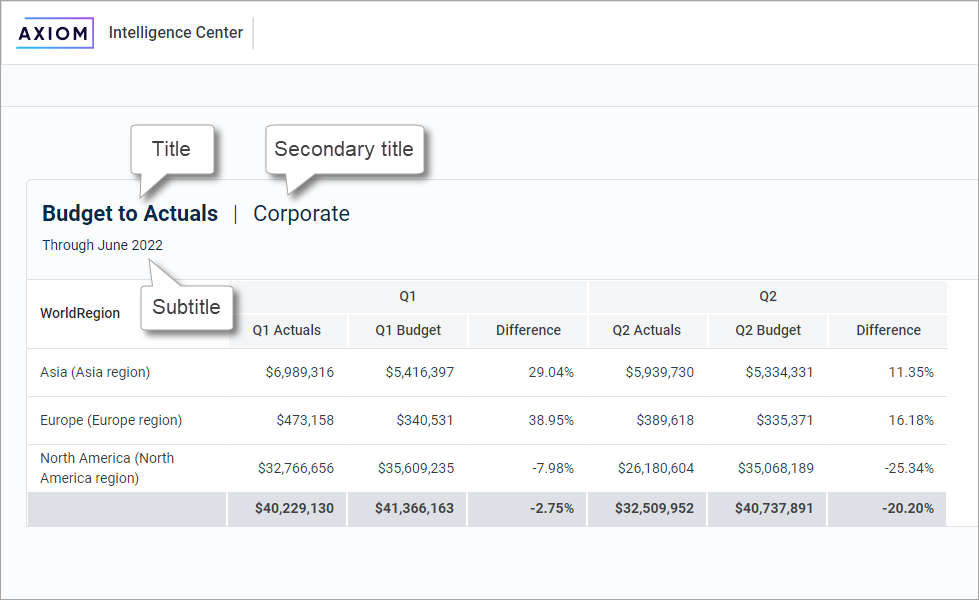Image resolution: width=979 pixels, height=600 pixels.
Task: Click the Title callout bubble
Action: coord(172,148)
